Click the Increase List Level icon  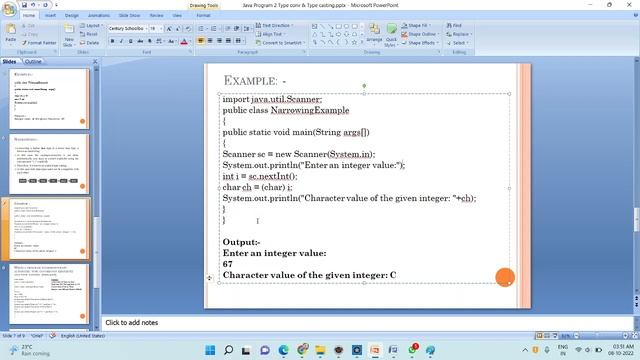point(237,29)
